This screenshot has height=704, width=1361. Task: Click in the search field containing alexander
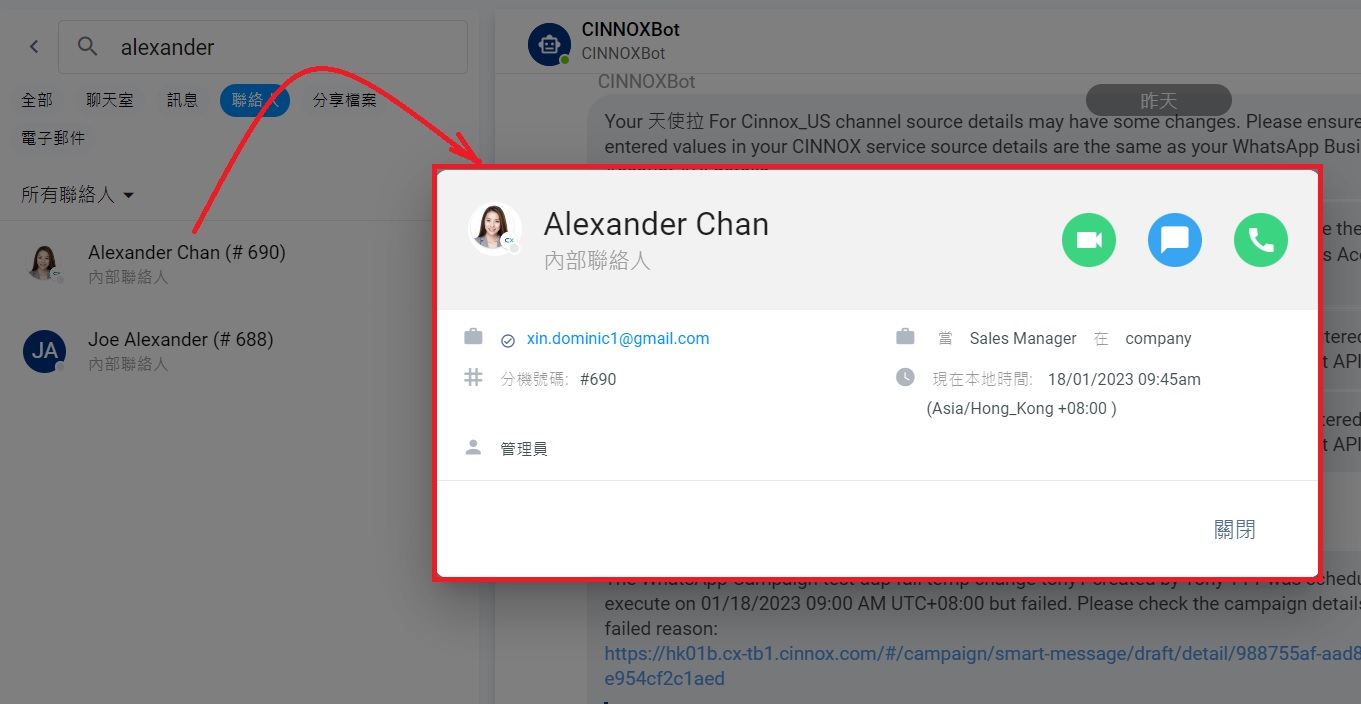(263, 47)
